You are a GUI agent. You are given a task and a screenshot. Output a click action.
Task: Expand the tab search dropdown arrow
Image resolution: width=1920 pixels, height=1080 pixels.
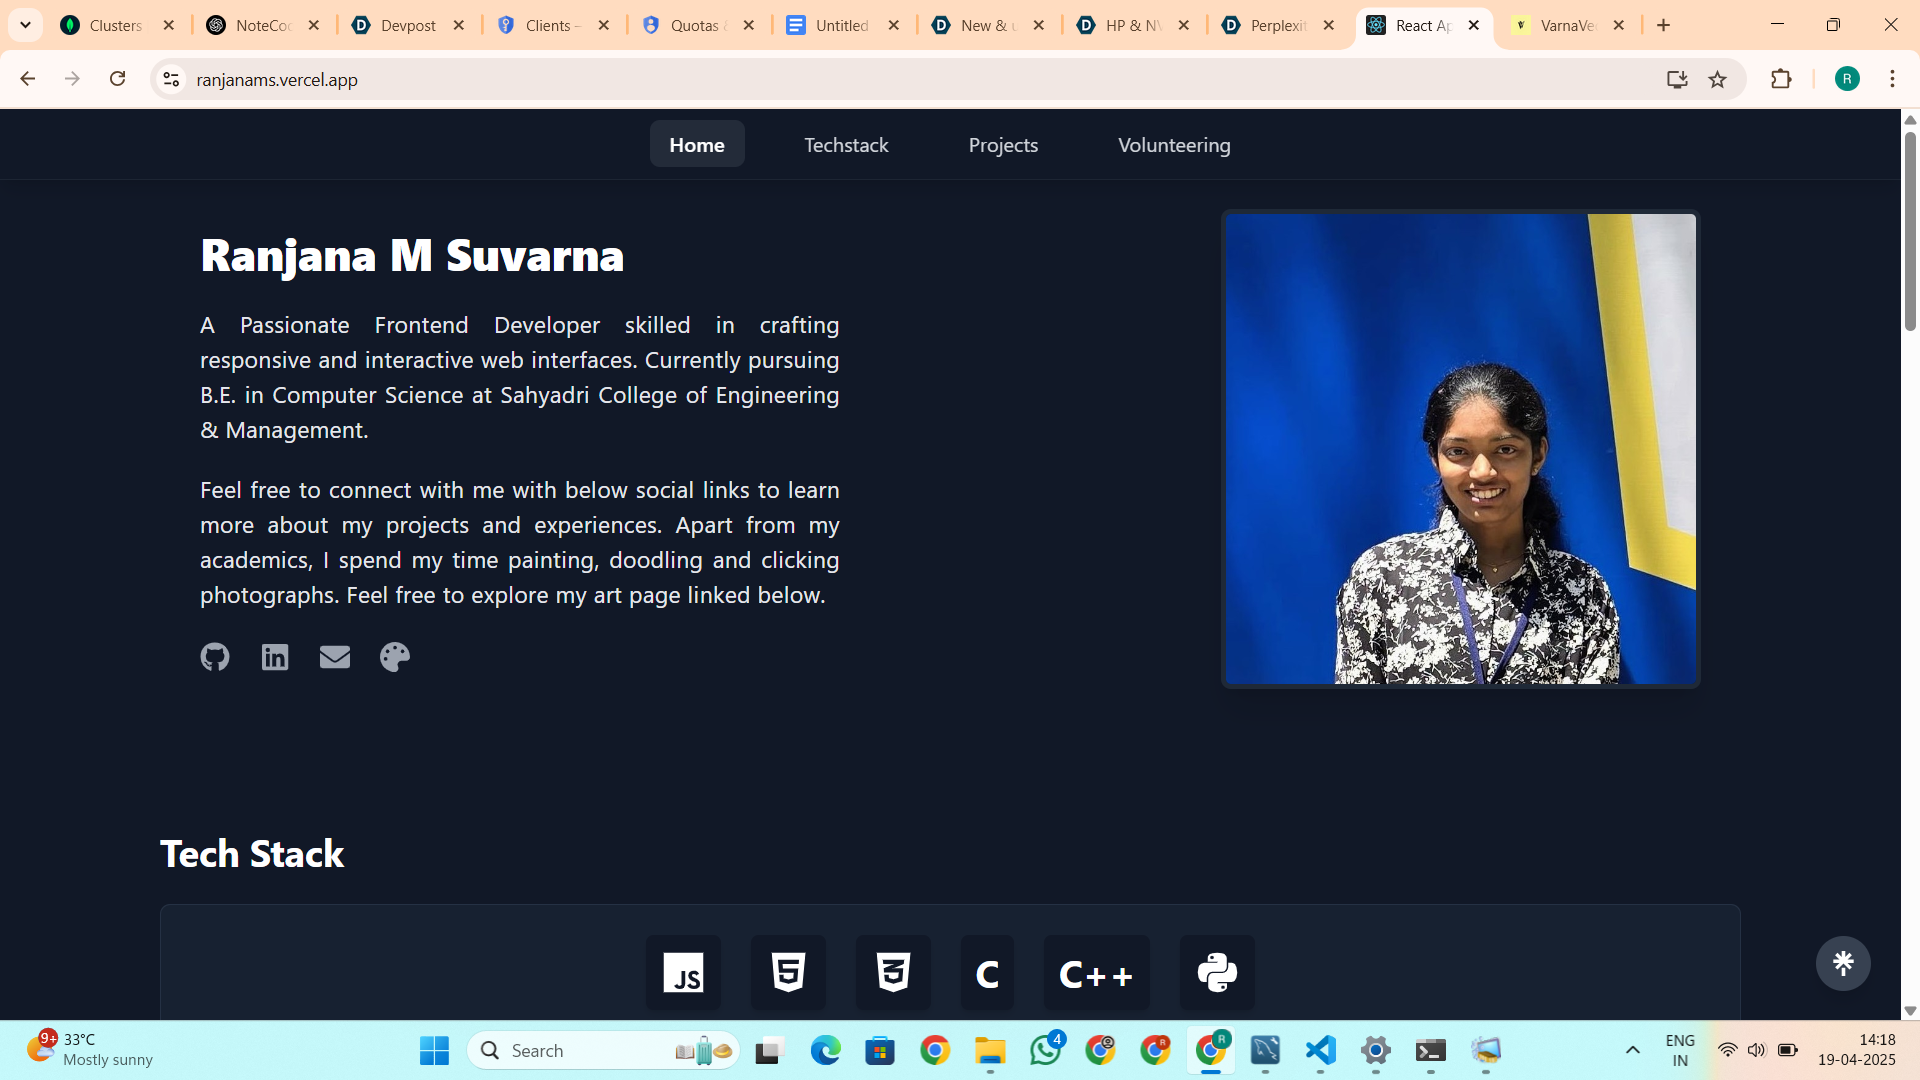(x=26, y=25)
